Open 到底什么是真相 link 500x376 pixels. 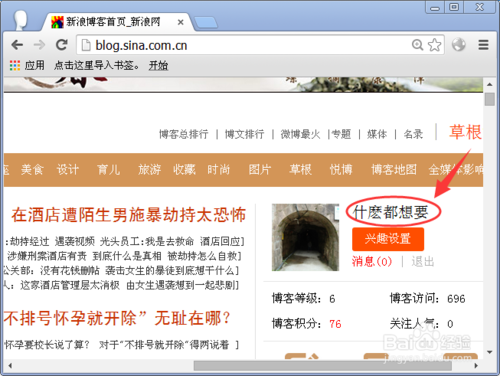pos(127,256)
